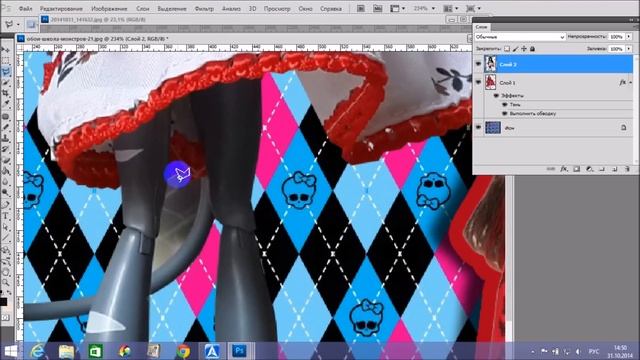Toggle visibility of Эффекты effects group

pyautogui.click(x=496, y=96)
